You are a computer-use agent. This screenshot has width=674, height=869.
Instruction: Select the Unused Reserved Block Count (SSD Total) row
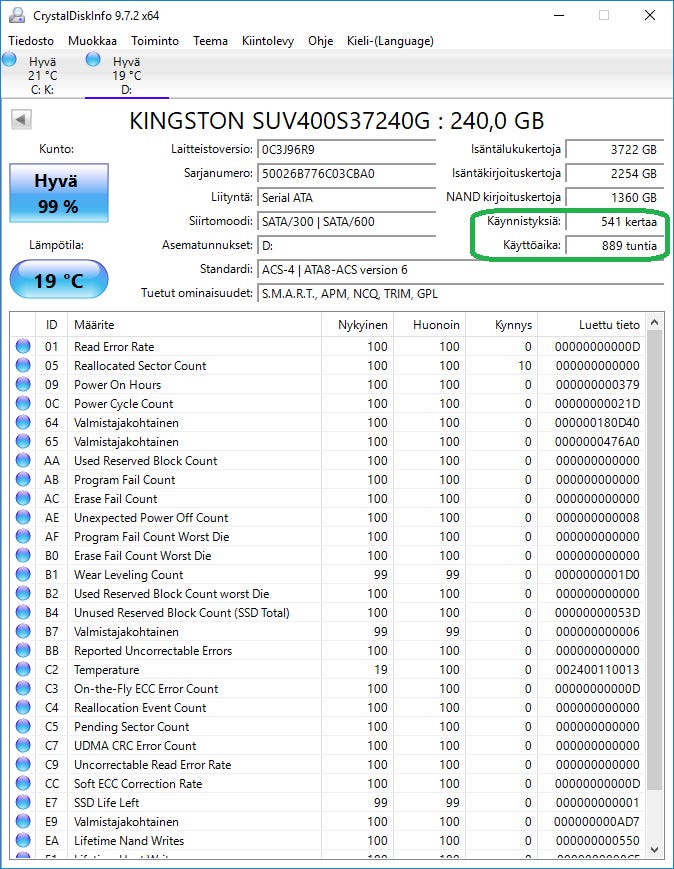[328, 612]
